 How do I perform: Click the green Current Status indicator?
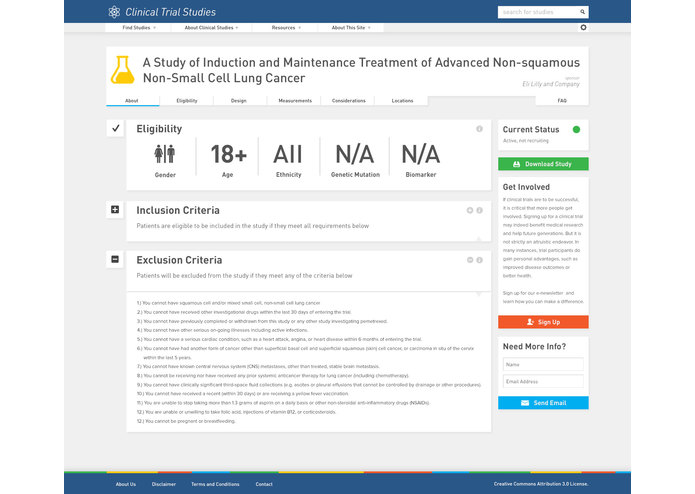(576, 129)
